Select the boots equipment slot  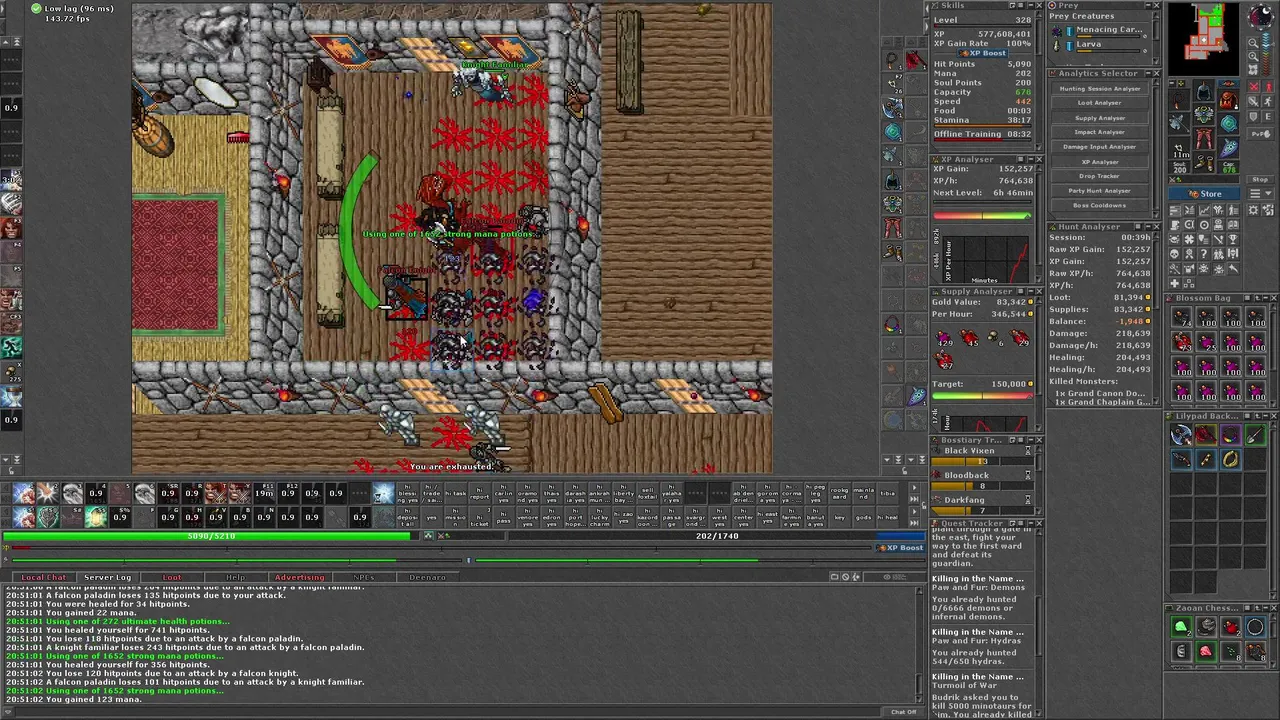1203,160
